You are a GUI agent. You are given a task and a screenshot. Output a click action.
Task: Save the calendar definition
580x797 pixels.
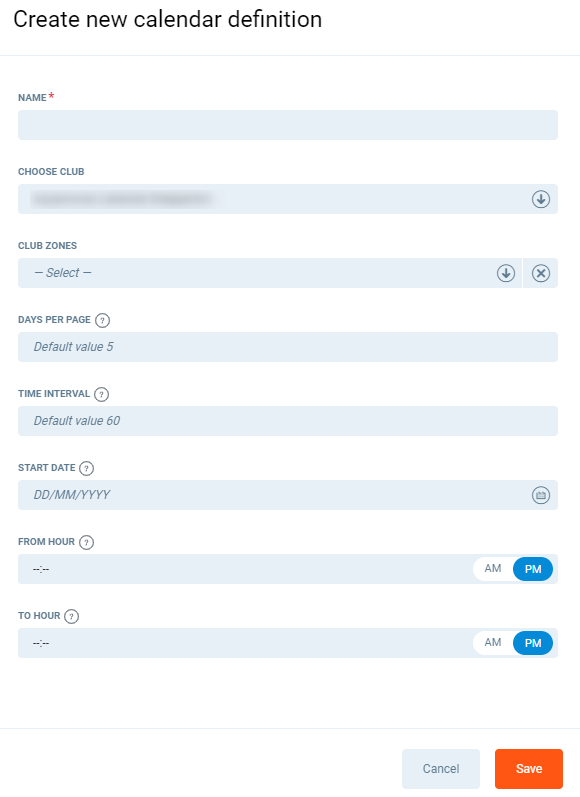[529, 769]
